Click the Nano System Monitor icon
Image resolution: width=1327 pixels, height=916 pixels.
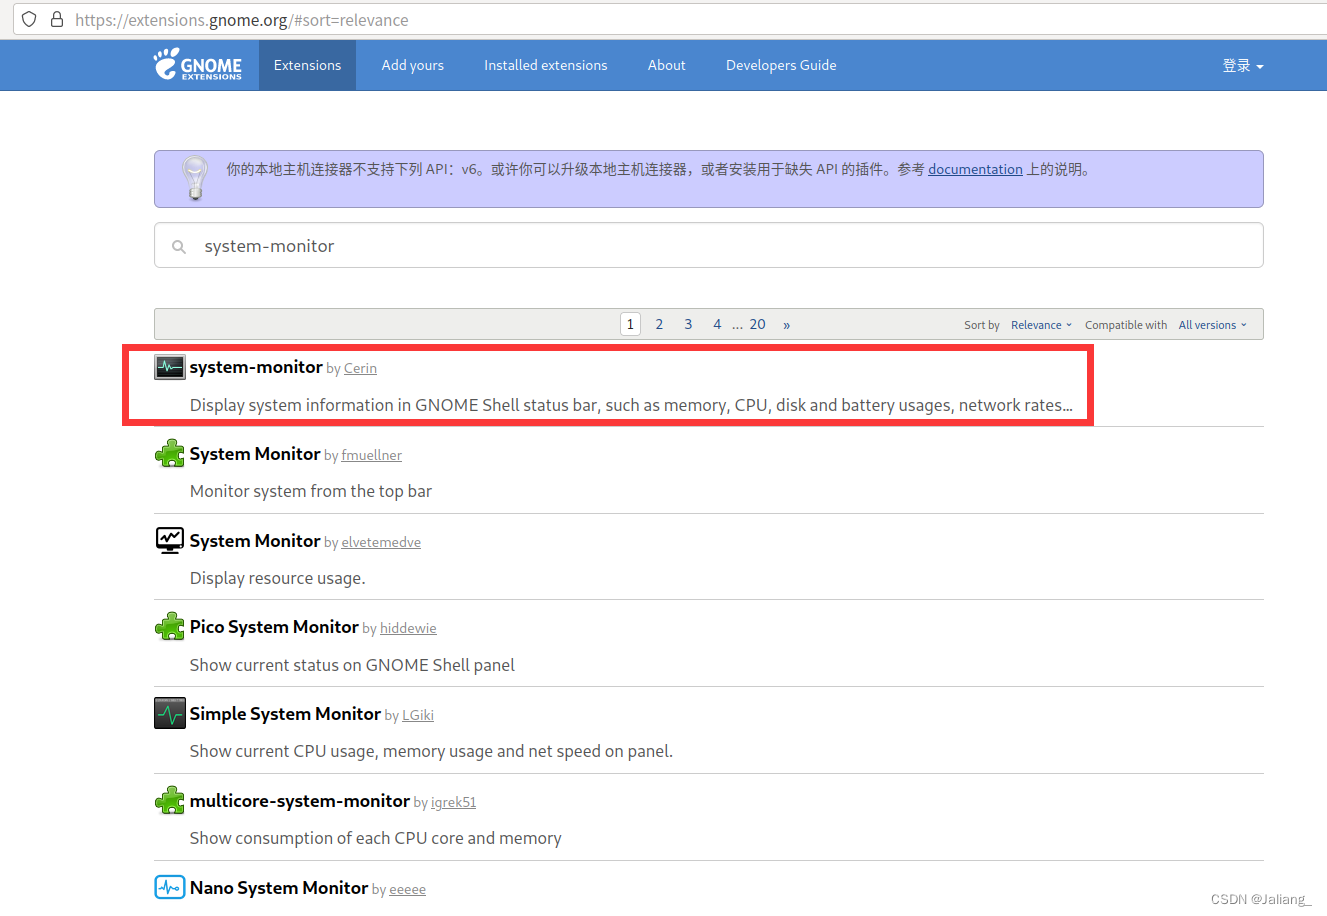(x=170, y=887)
